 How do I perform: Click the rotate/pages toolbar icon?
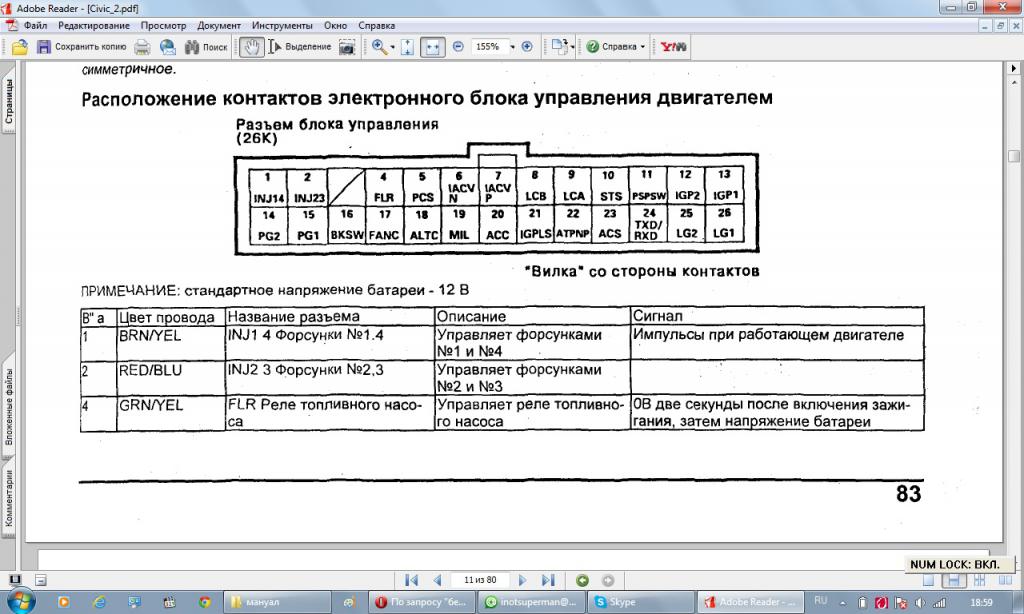coord(559,46)
